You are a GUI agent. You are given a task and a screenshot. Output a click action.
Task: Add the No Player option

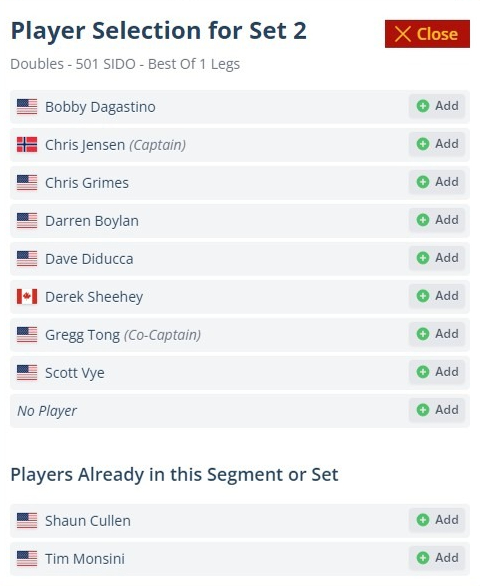coord(437,410)
